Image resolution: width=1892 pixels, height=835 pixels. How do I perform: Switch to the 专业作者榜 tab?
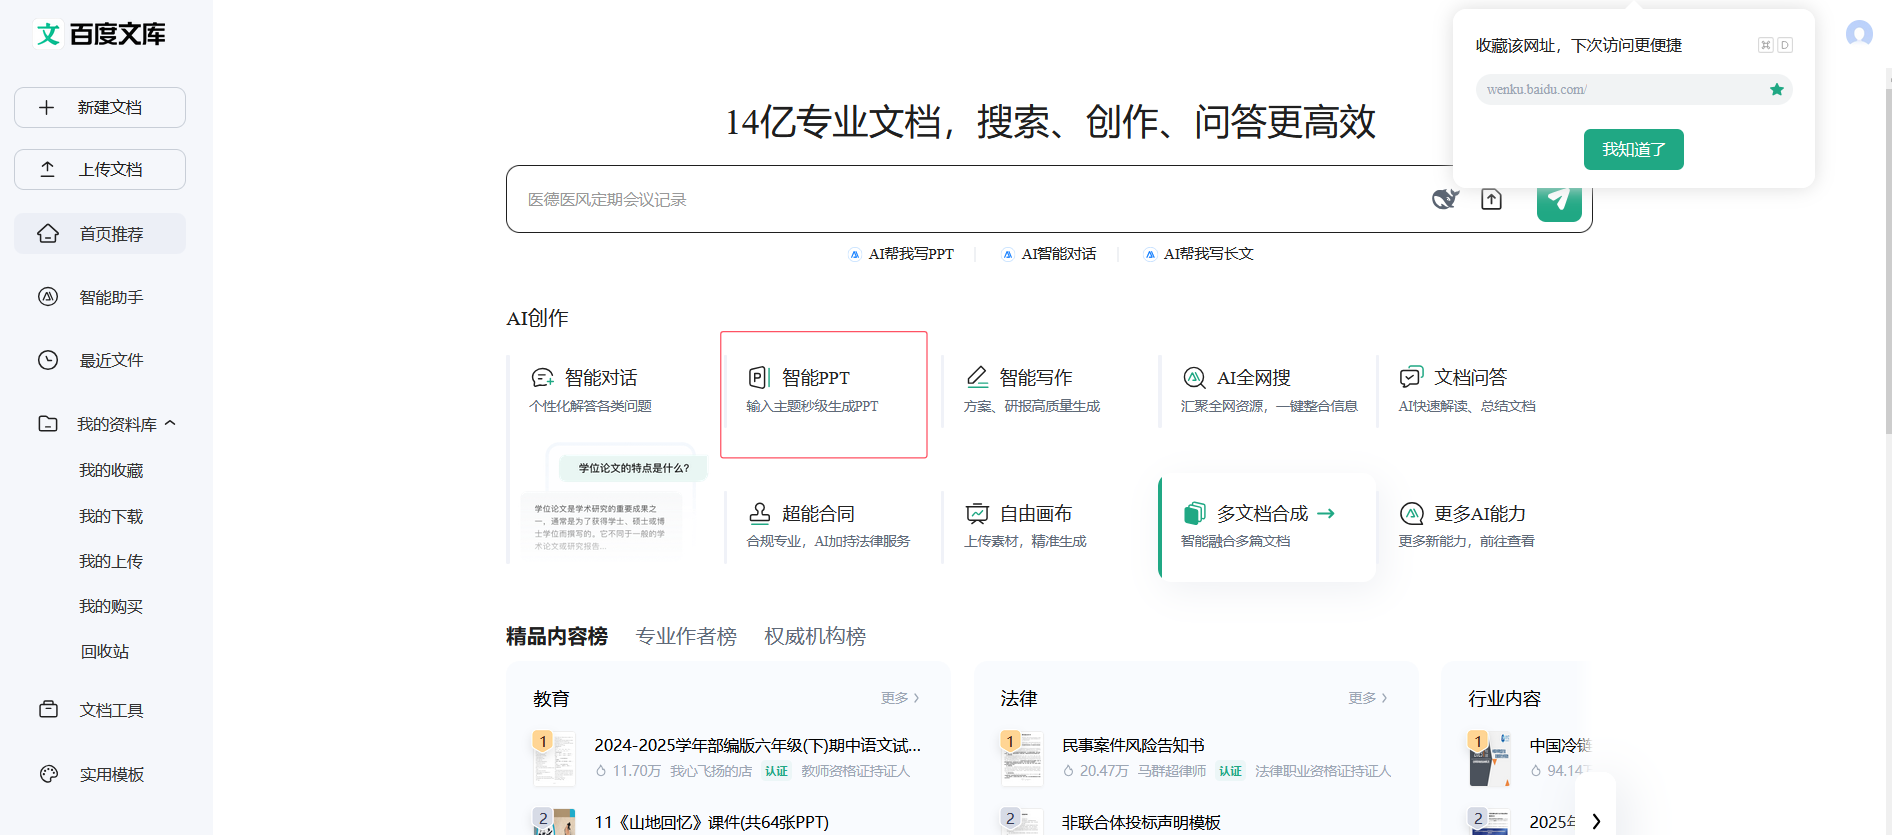click(x=686, y=636)
